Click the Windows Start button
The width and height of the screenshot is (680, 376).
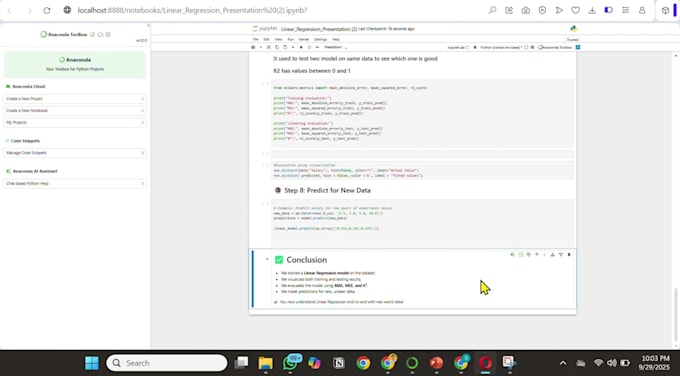(92, 363)
